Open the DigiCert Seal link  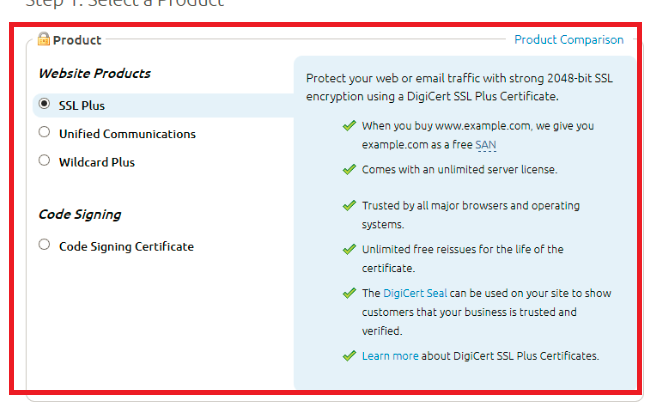[419, 293]
